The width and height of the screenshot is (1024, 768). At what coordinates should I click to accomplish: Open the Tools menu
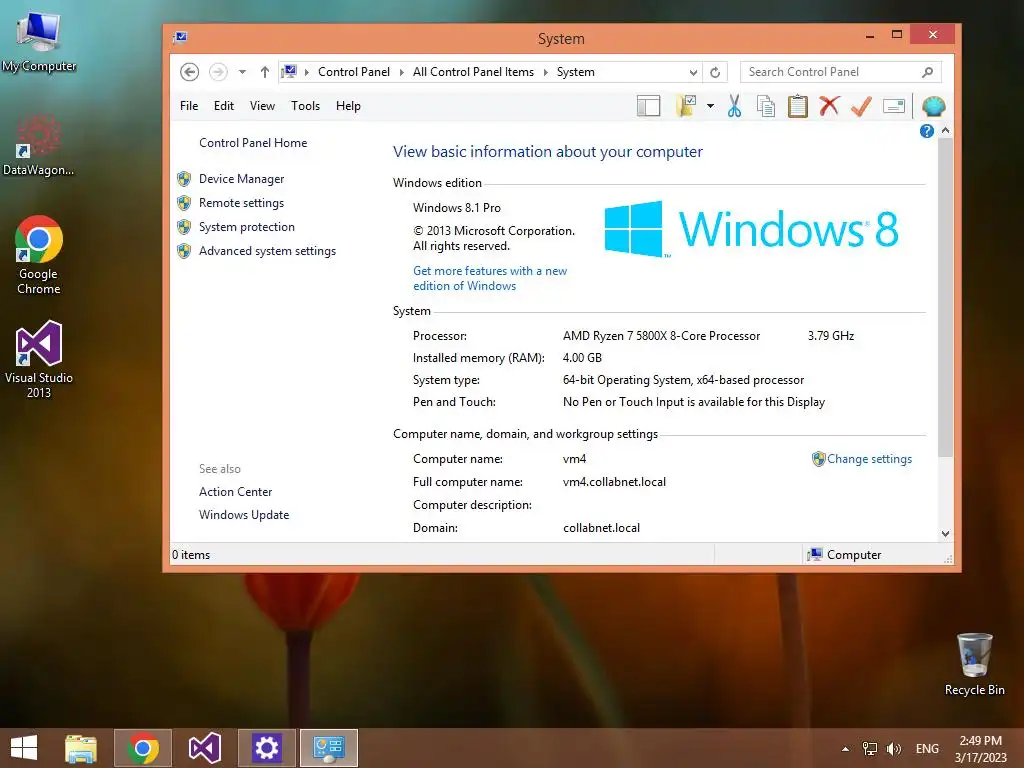tap(305, 106)
